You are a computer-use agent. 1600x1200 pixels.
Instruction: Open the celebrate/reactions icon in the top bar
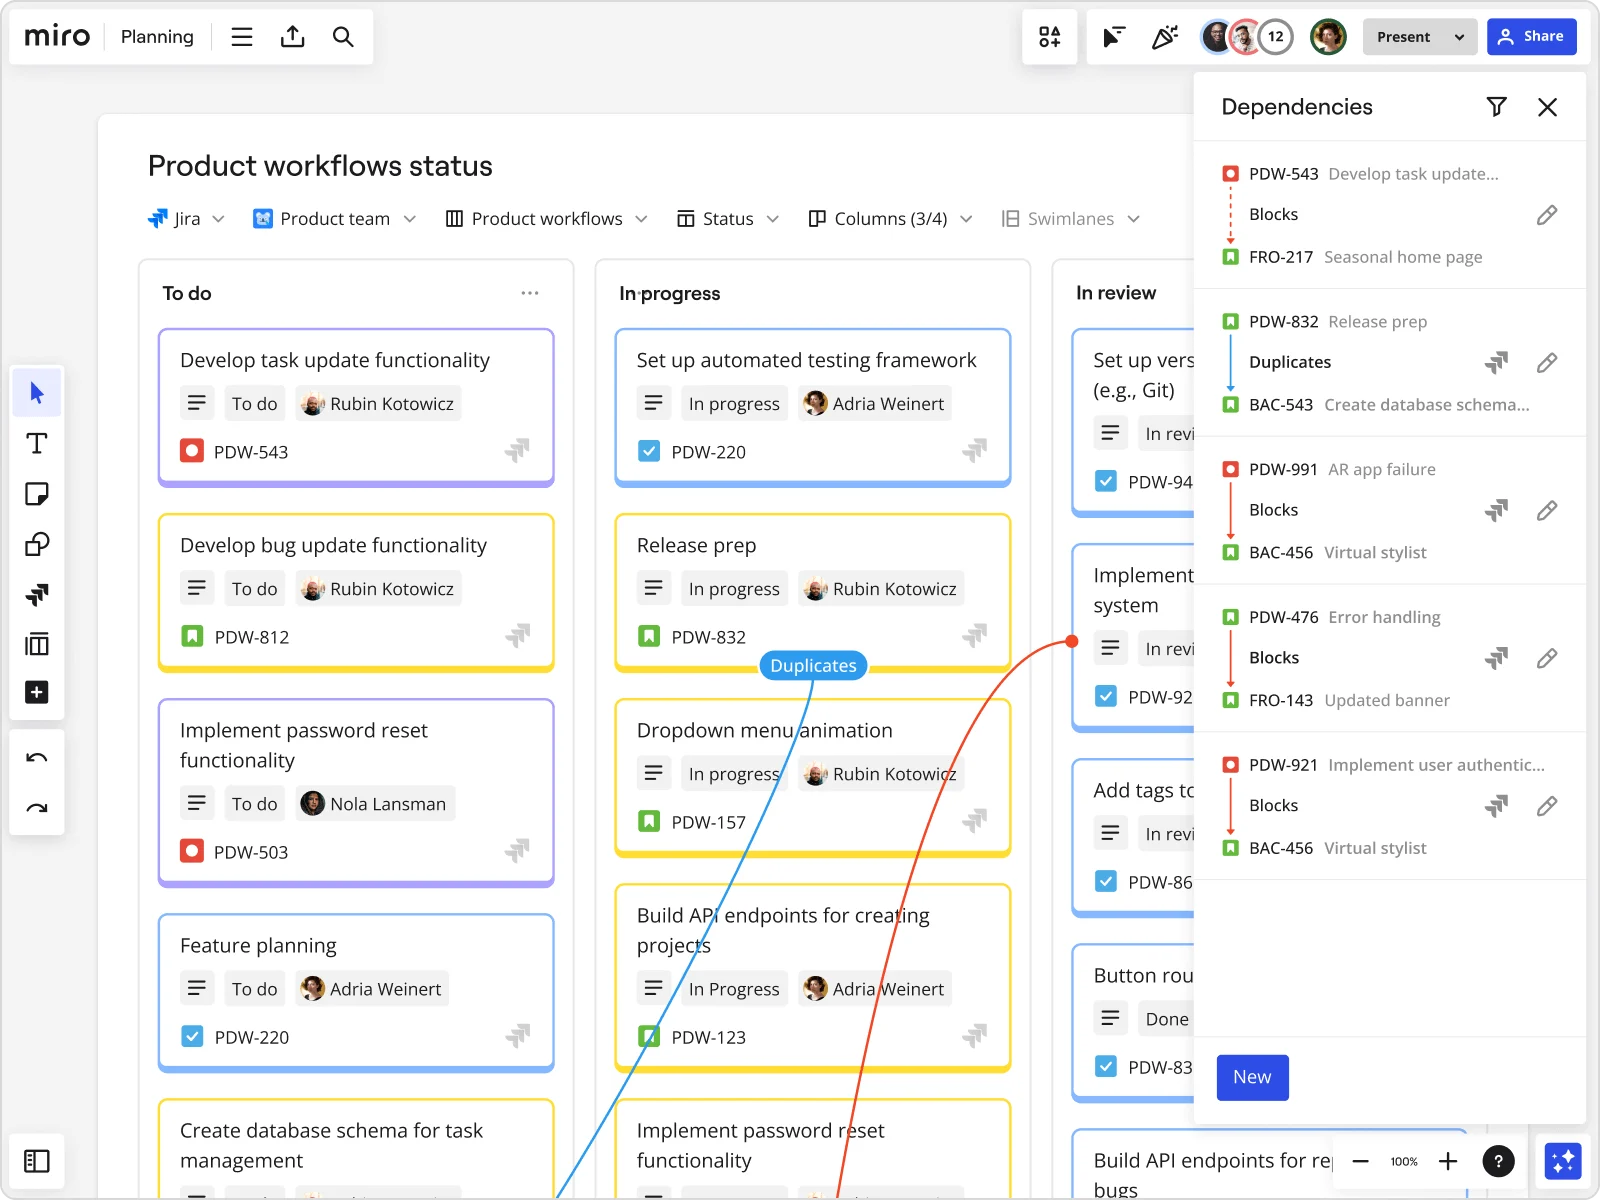(1165, 36)
